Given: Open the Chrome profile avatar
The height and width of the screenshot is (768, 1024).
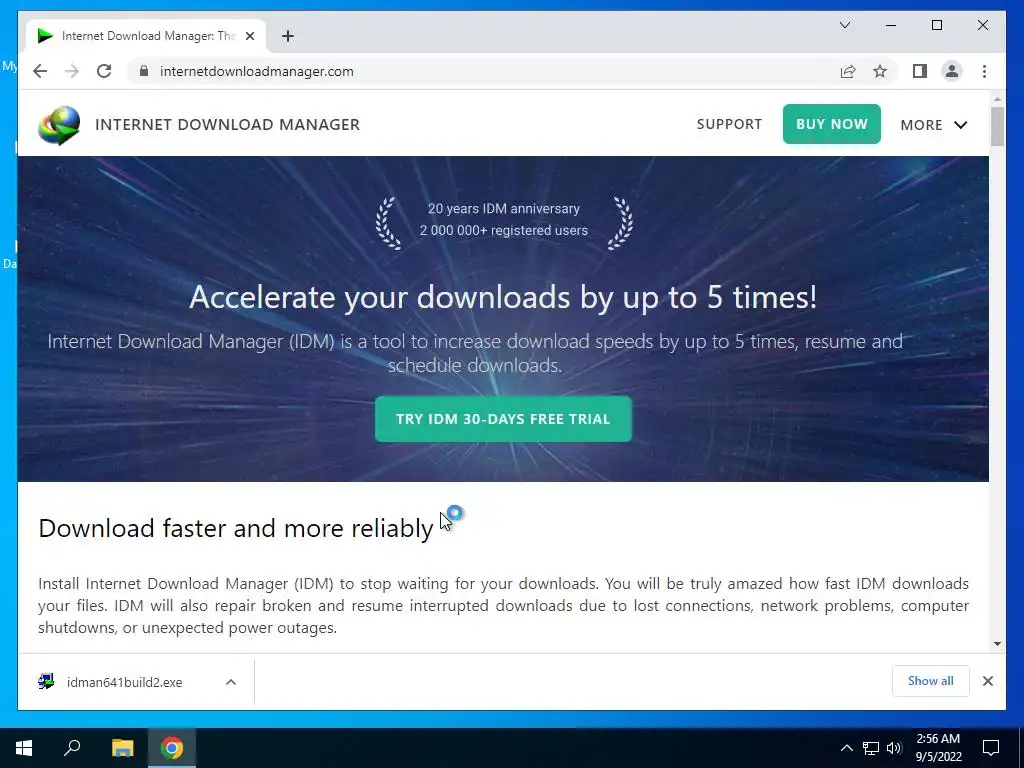Looking at the screenshot, I should 952,71.
